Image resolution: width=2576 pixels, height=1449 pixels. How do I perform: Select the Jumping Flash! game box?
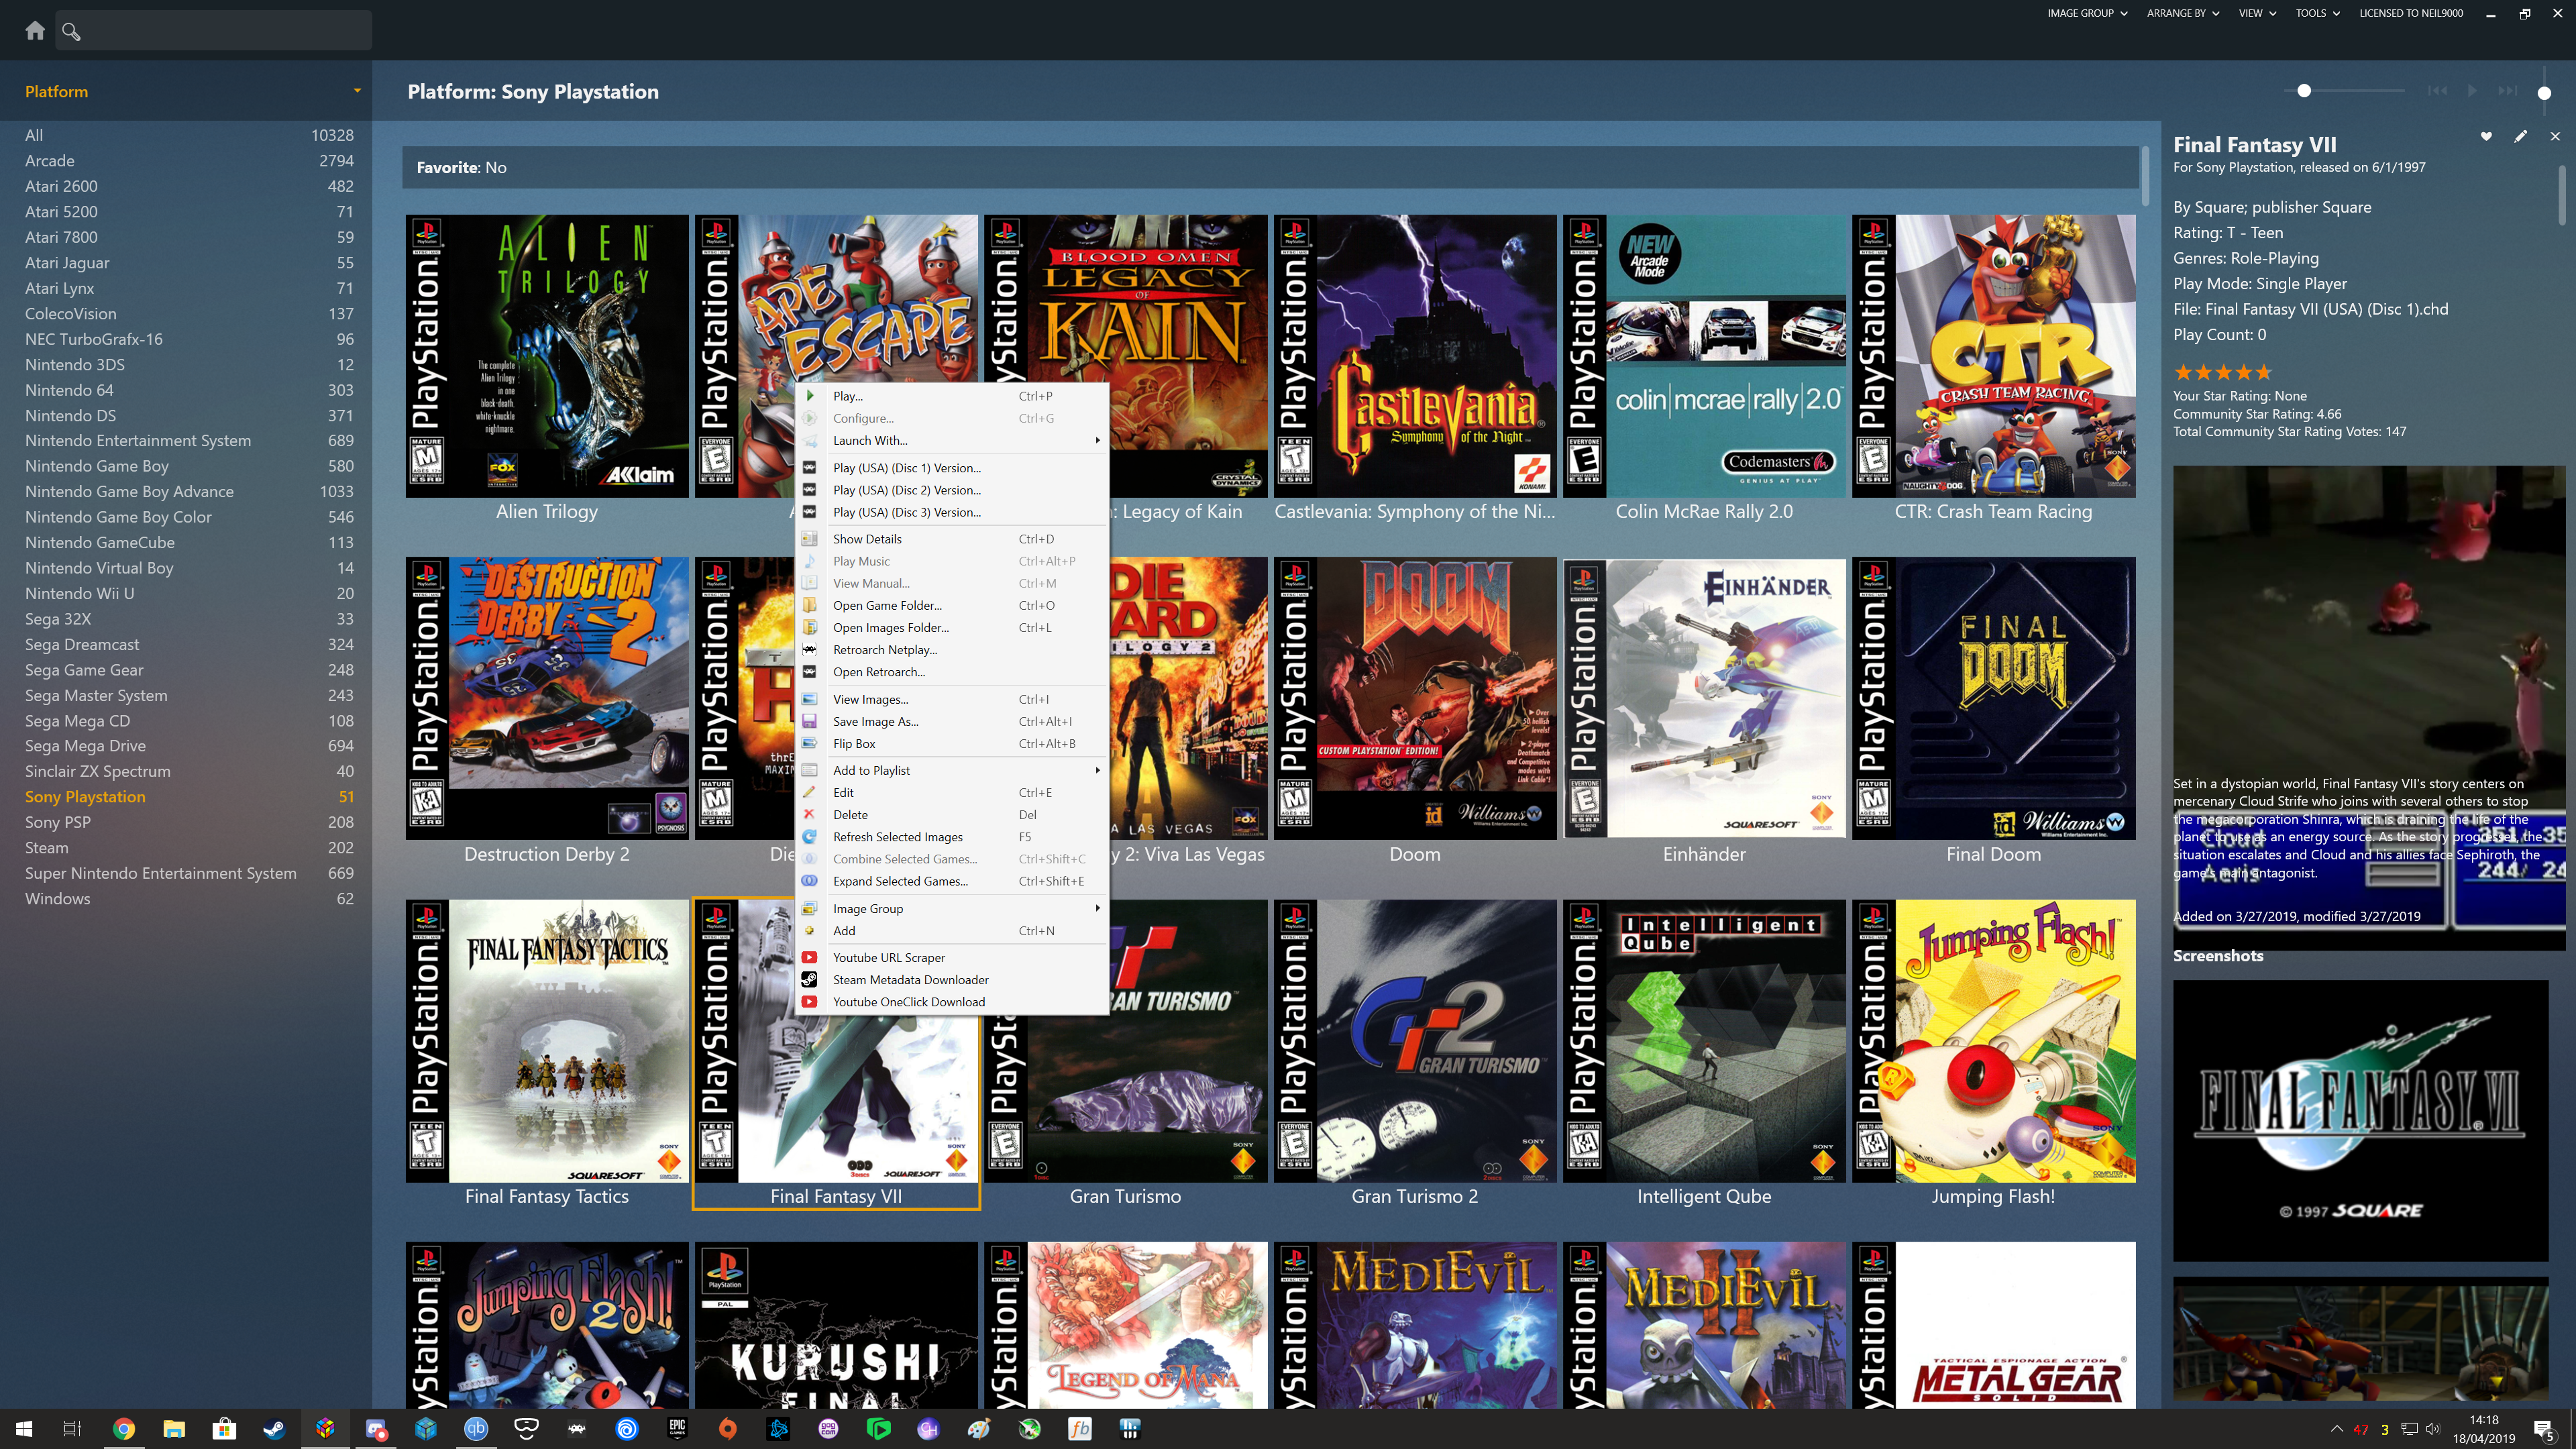[1993, 1041]
